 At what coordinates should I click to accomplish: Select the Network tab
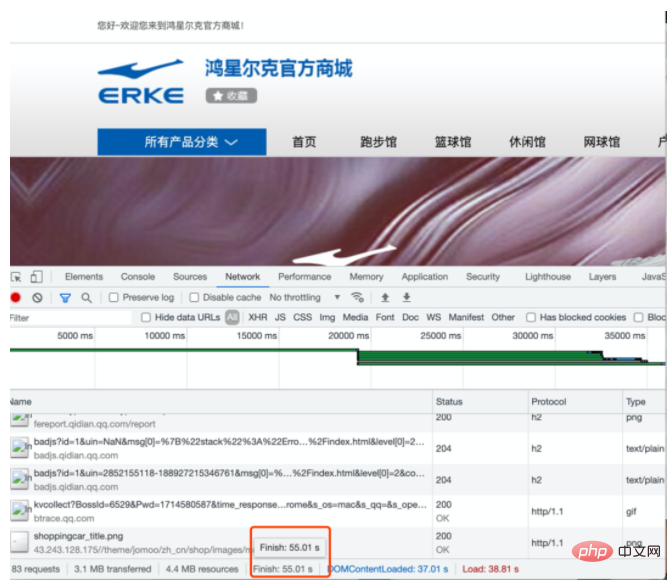(x=243, y=277)
